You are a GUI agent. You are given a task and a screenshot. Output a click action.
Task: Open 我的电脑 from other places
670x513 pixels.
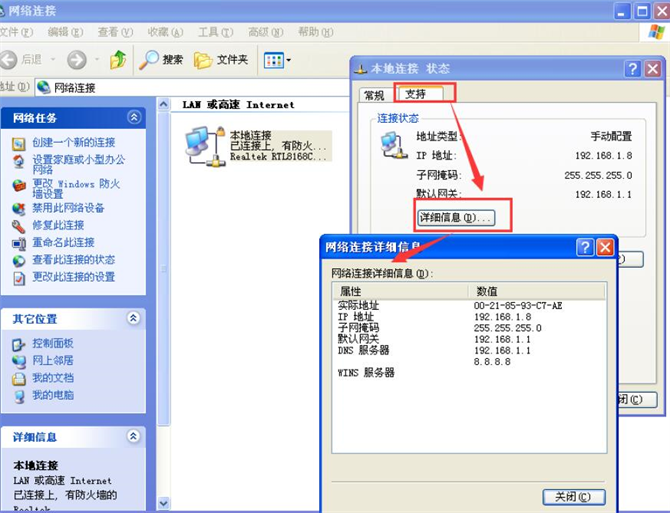click(53, 395)
